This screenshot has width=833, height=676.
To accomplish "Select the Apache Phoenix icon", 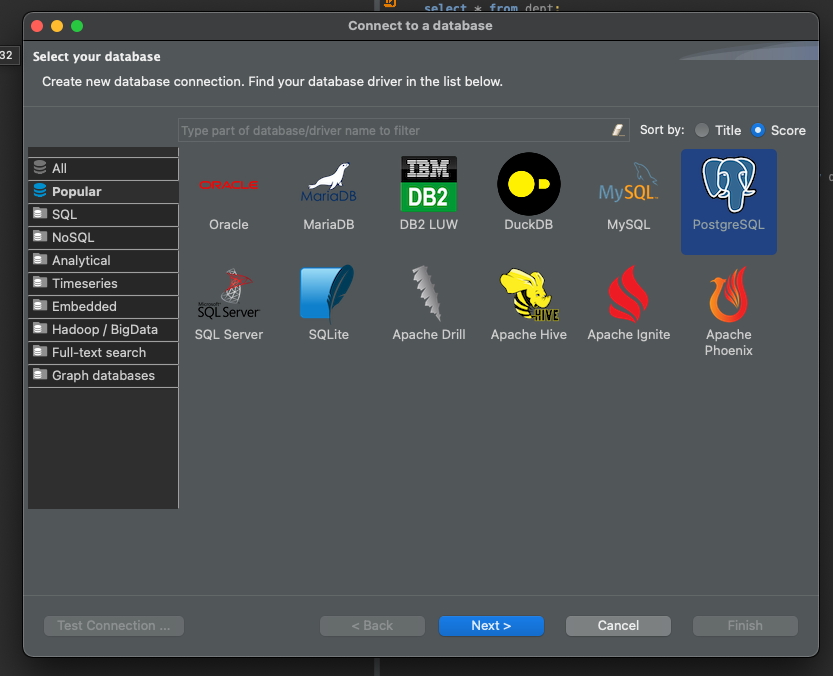I will pos(728,294).
